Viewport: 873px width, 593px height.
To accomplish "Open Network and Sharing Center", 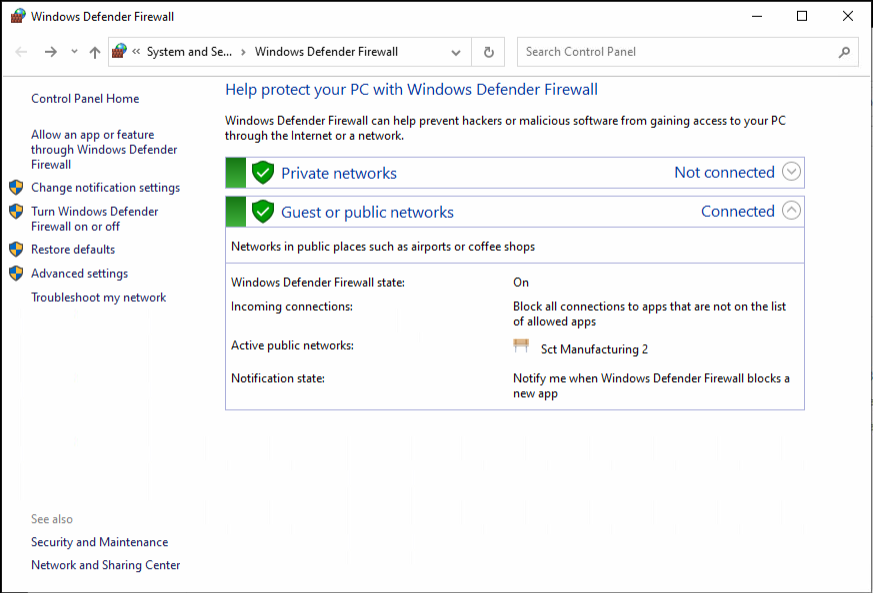I will pos(106,565).
